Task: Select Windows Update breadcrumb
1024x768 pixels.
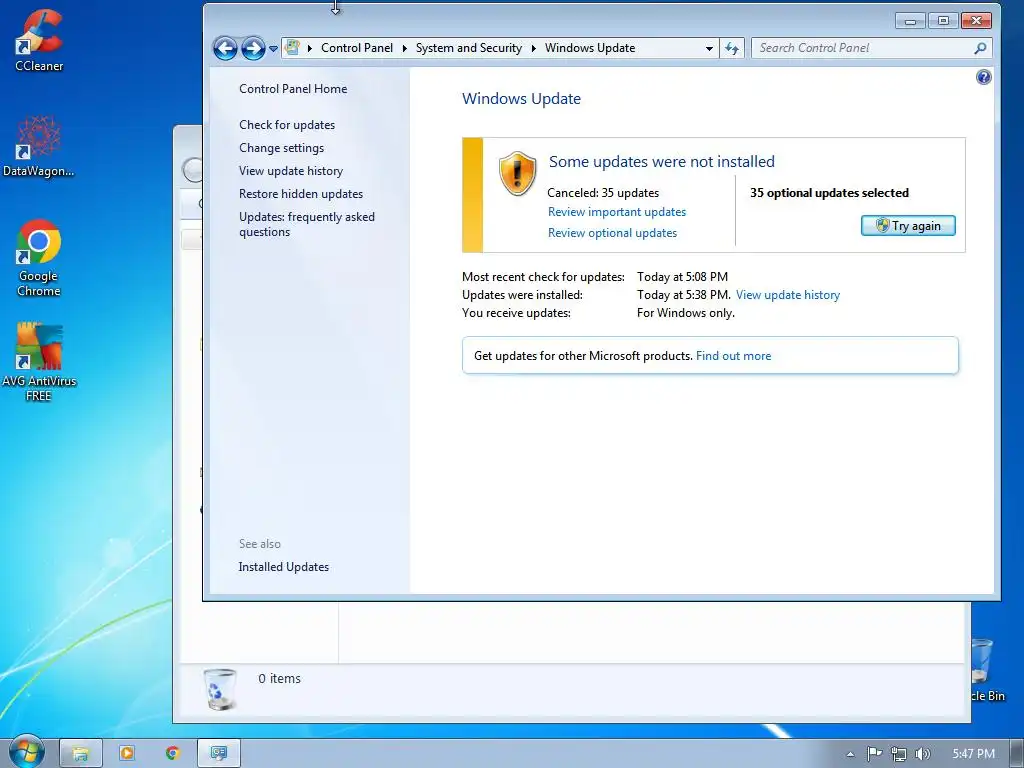Action: point(590,48)
